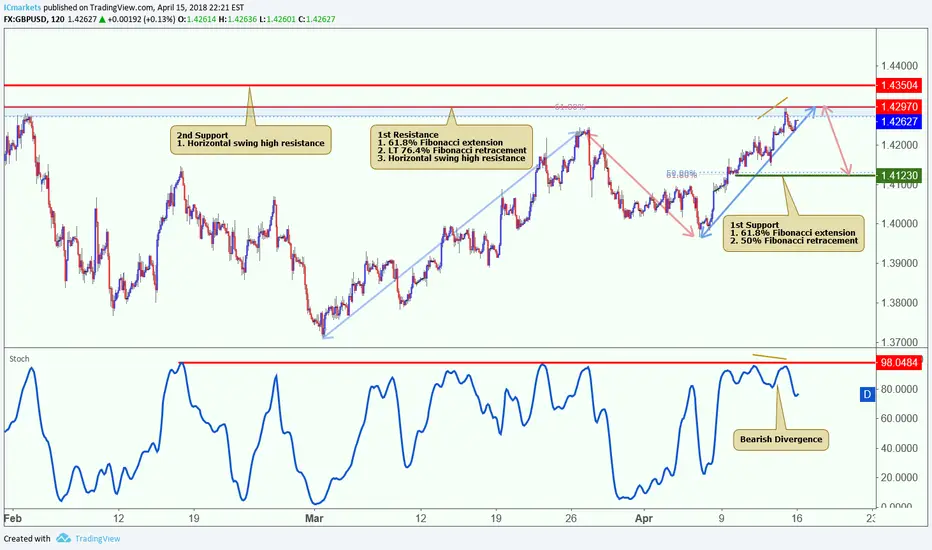Click the +0.00192 (+0.13%) change value
This screenshot has width=932, height=550.
point(141,19)
